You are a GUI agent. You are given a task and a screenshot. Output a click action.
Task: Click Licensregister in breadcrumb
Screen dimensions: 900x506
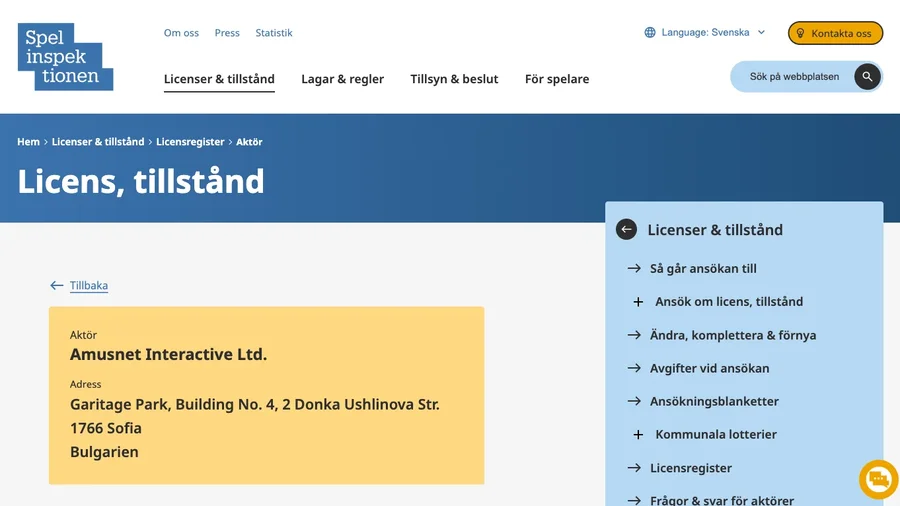[x=190, y=142]
